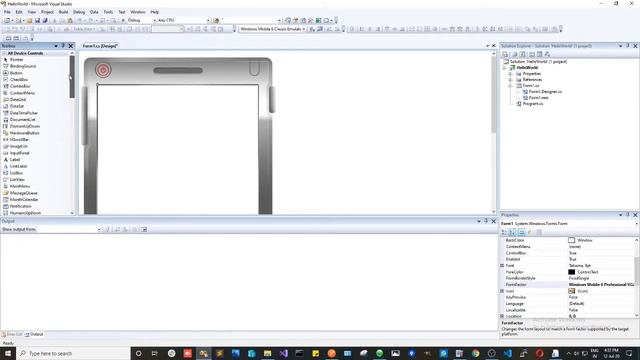The image size is (640, 360).
Task: Open the Build menu
Action: (x=63, y=12)
